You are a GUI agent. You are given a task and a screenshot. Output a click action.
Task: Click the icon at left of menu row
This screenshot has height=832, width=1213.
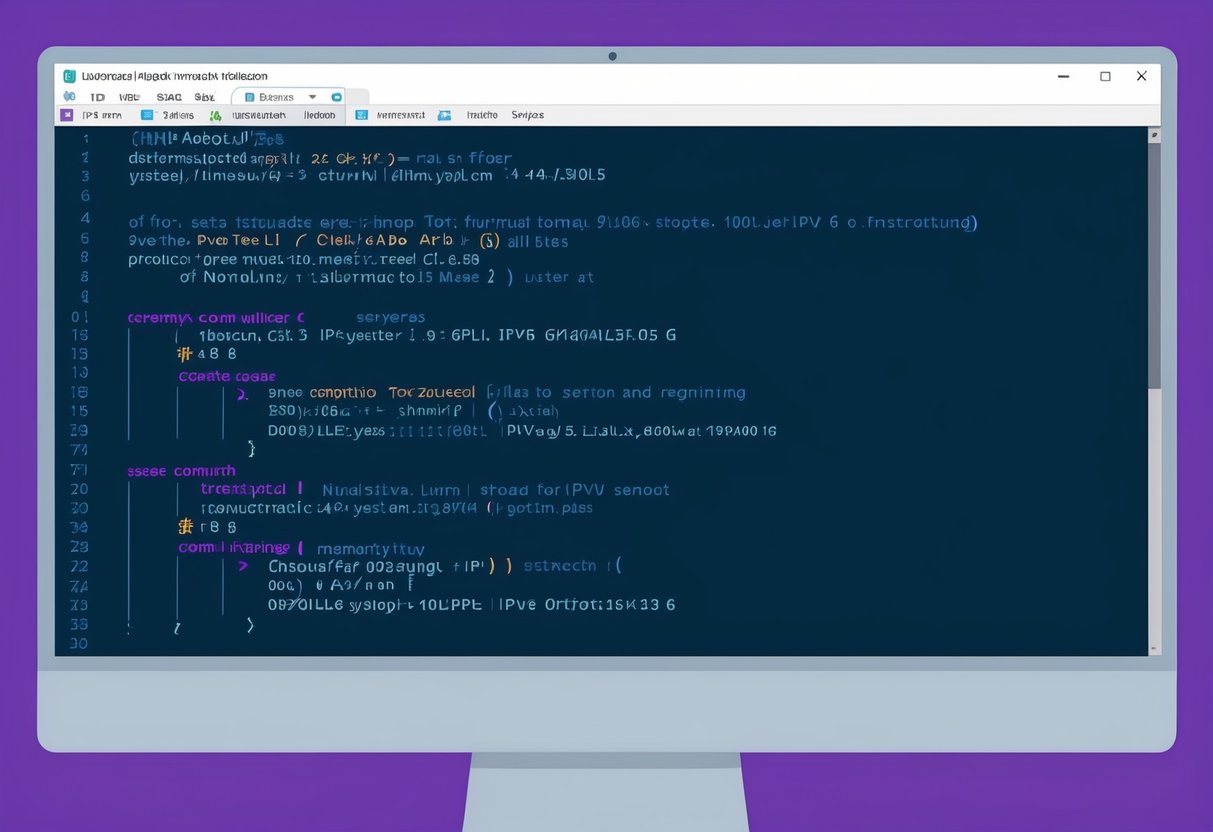(69, 97)
